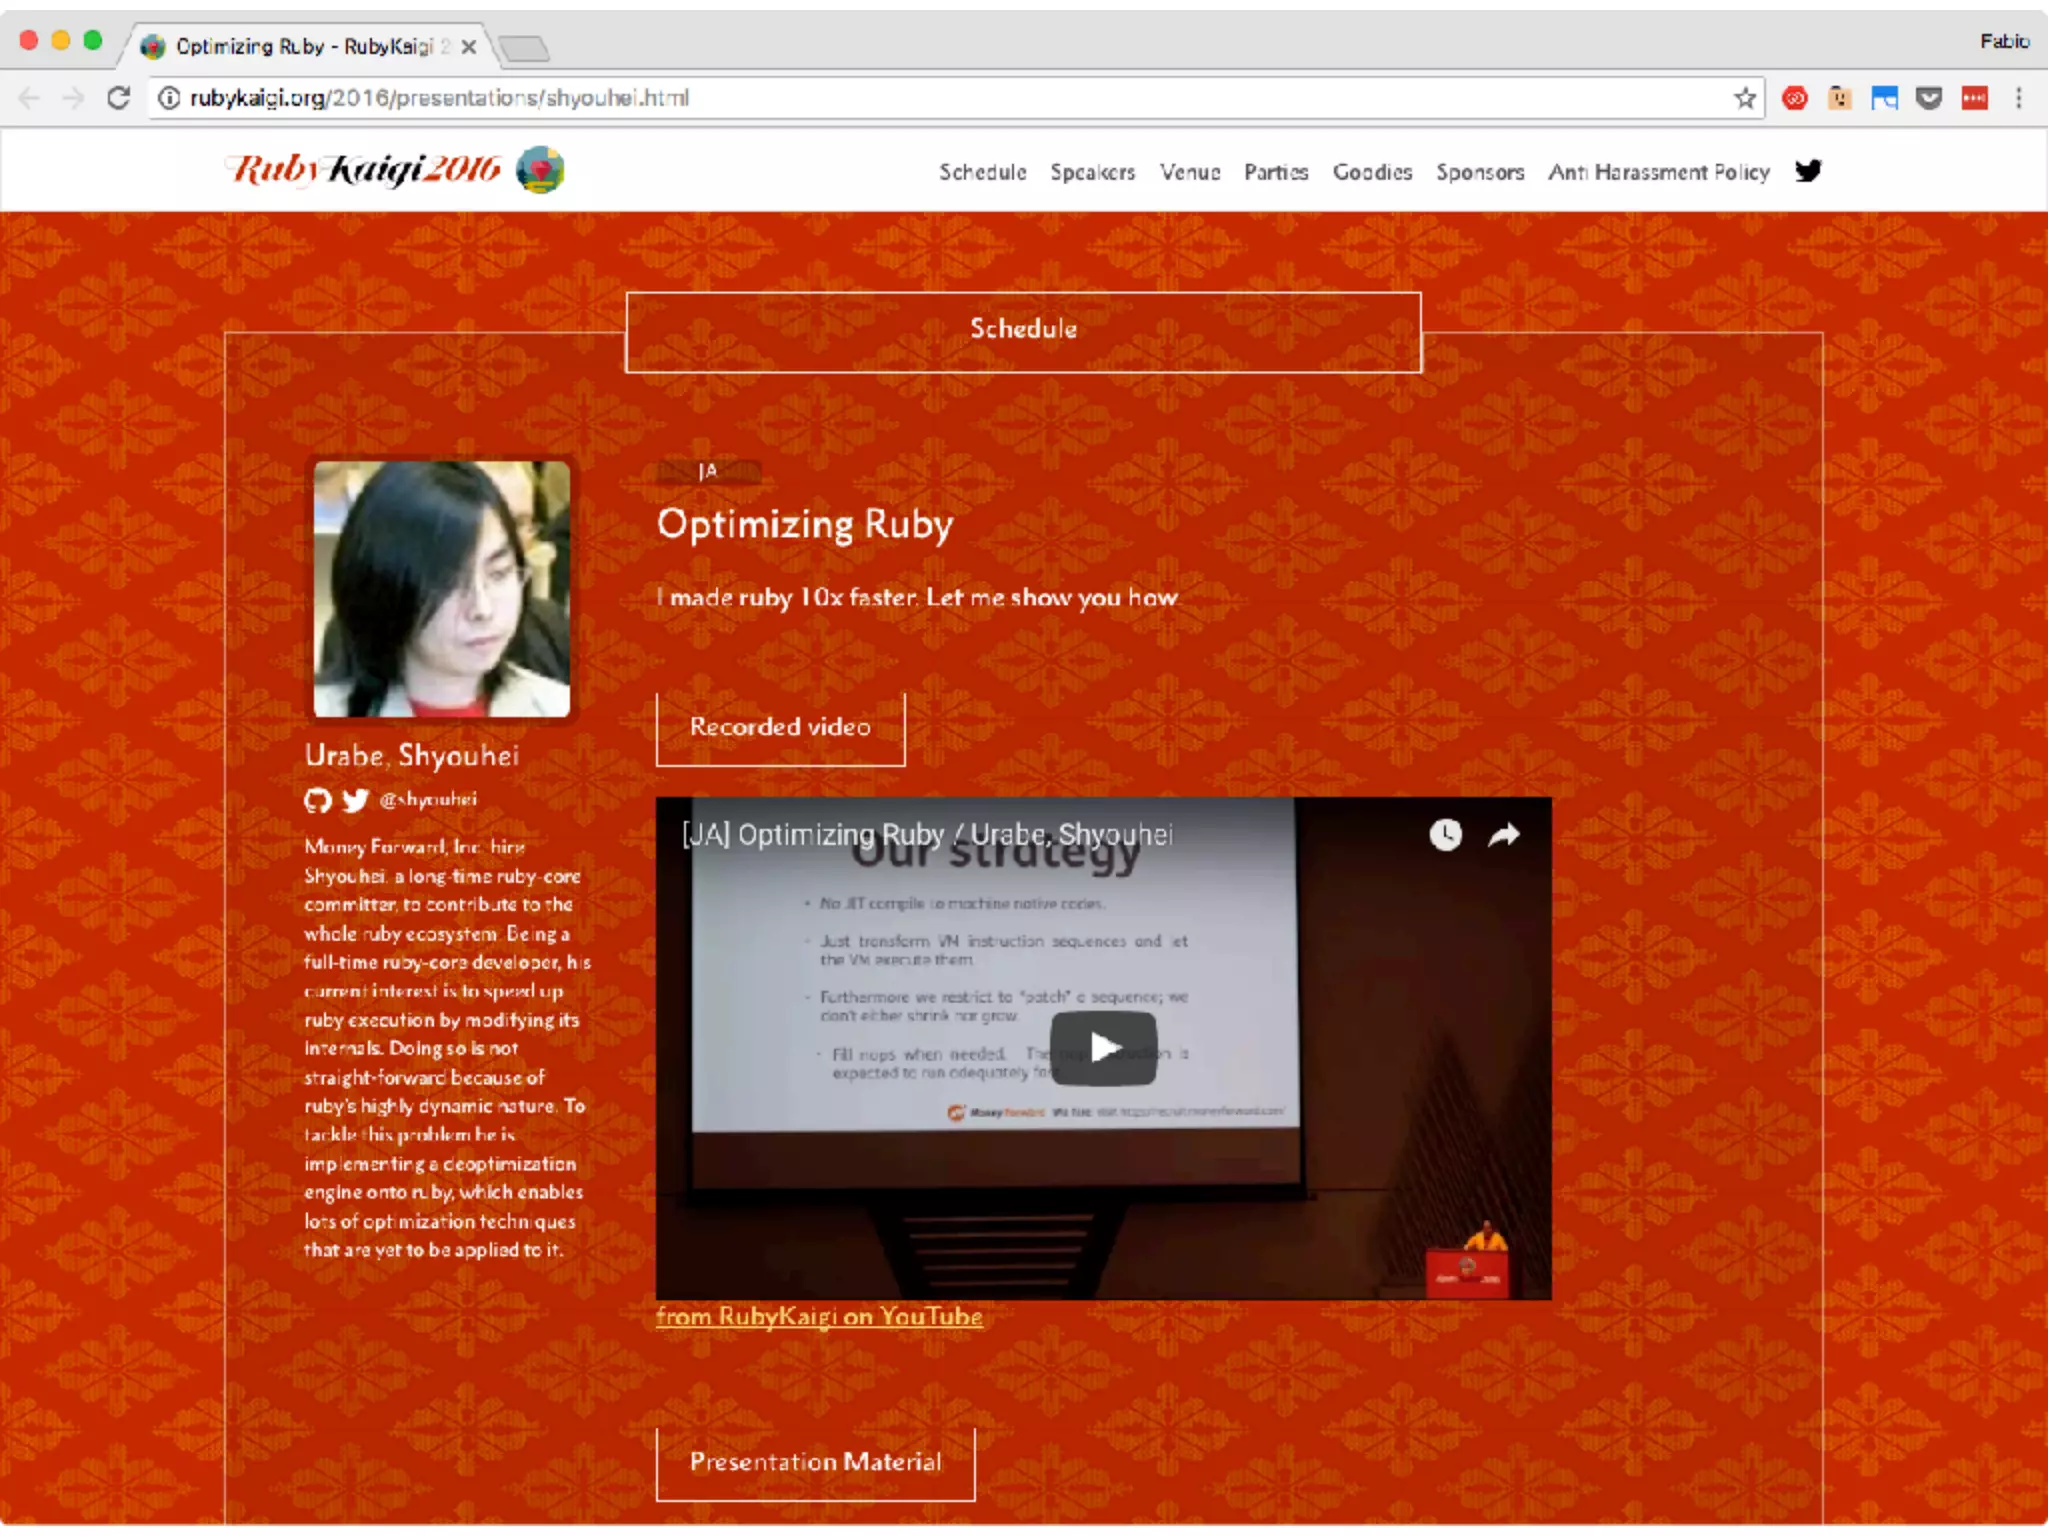Open the Speakers navigation item
Screen dimensions: 2048x1536
(x=1092, y=172)
